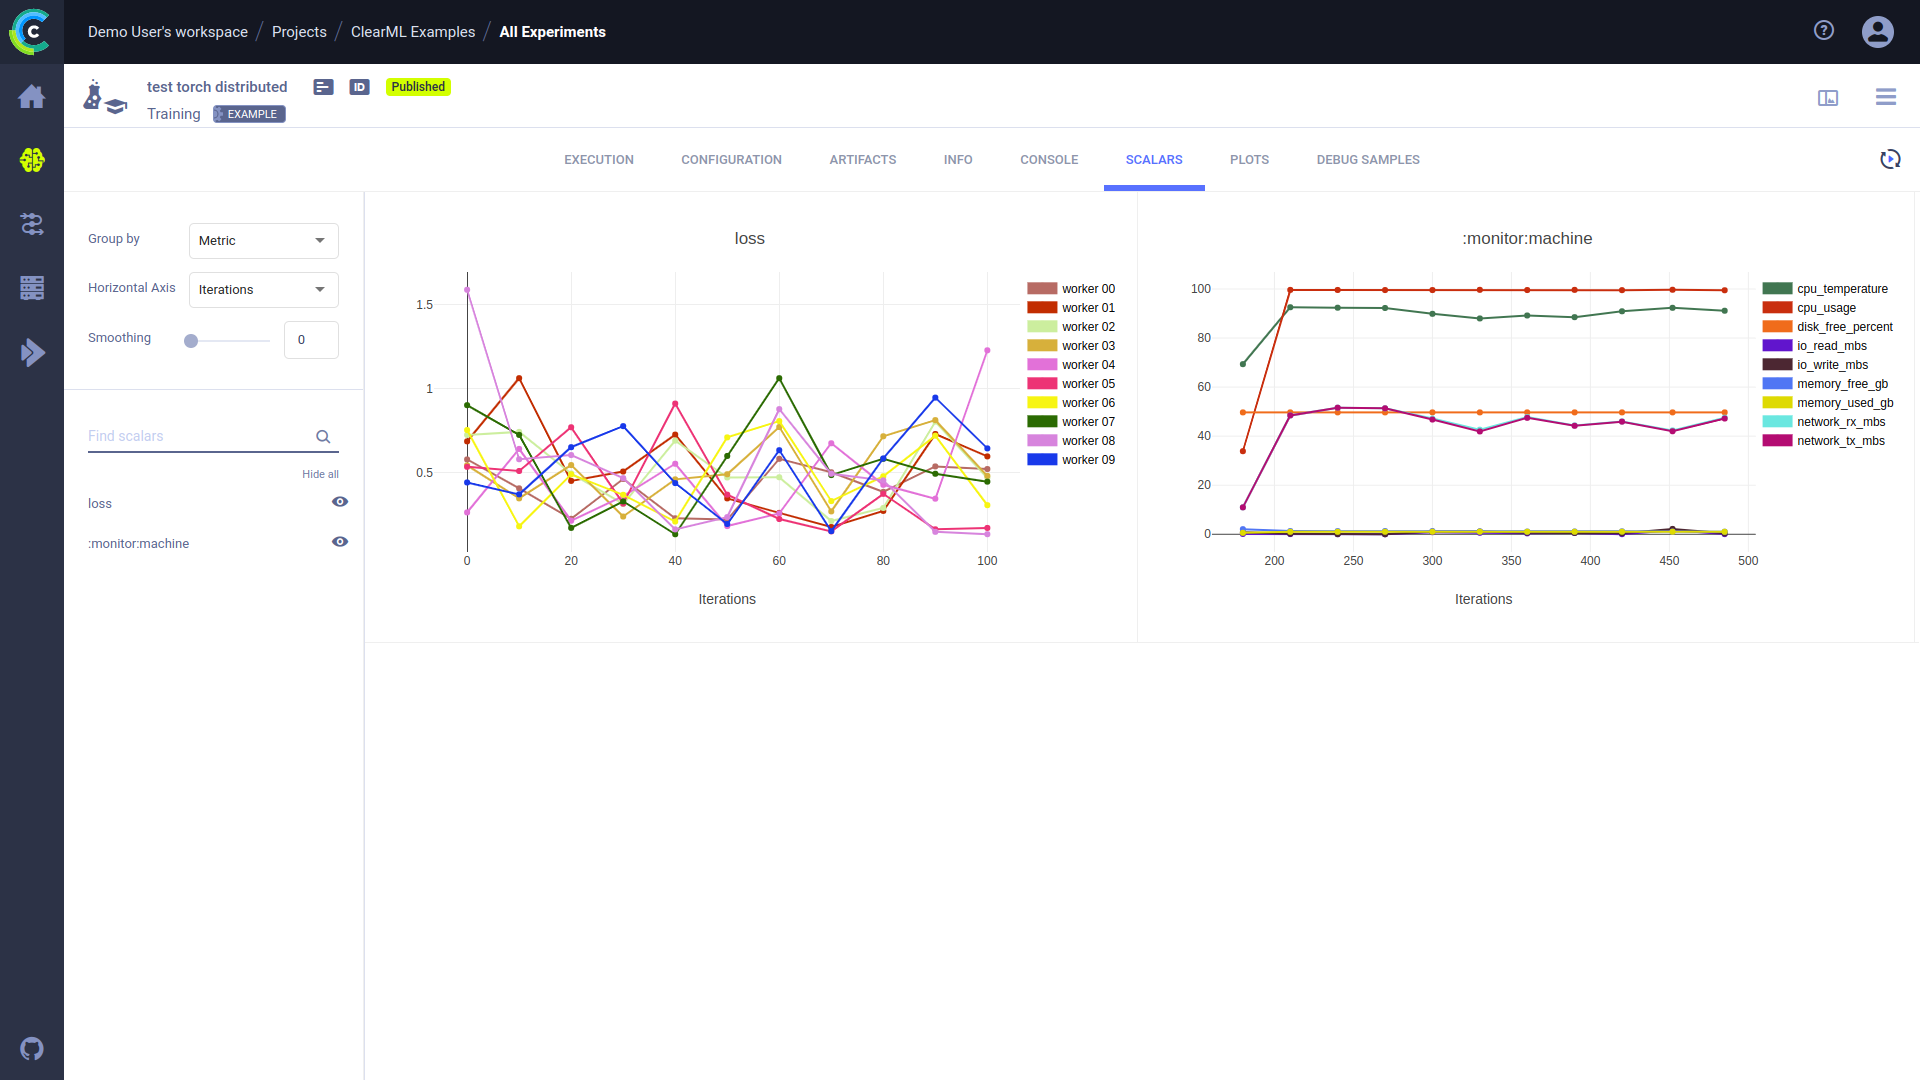The image size is (1920, 1080).
Task: Toggle visibility of loss scalar
Action: pos(340,502)
